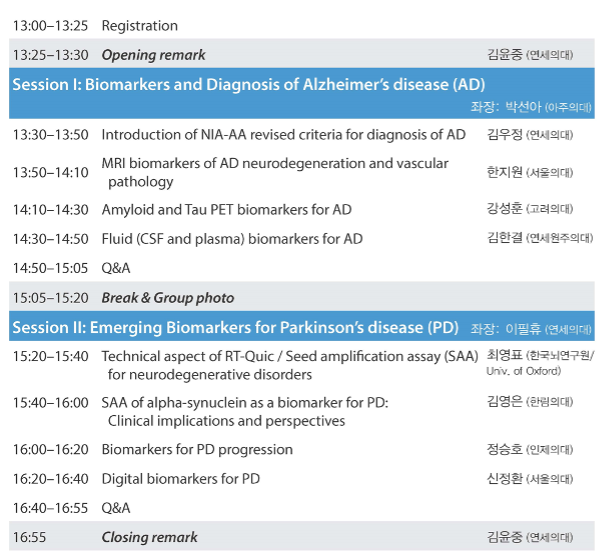
Task: Click the 13:30–13:50 time slot
Action: (x=50, y=135)
